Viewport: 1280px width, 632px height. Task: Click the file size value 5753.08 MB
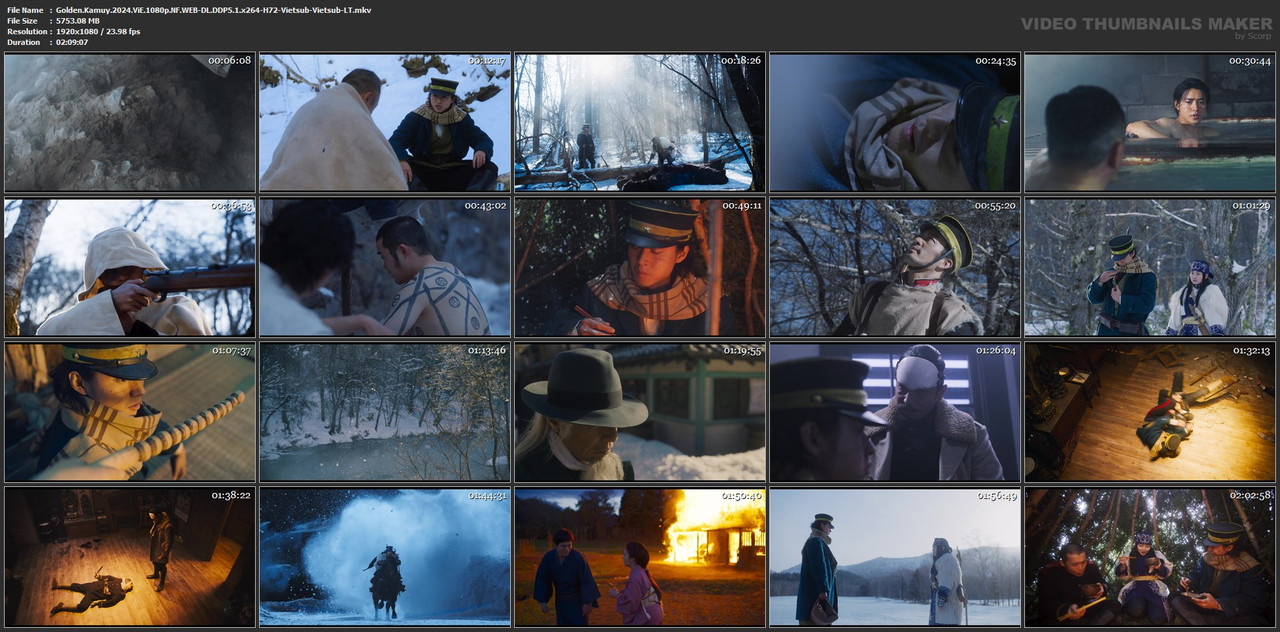[x=78, y=21]
